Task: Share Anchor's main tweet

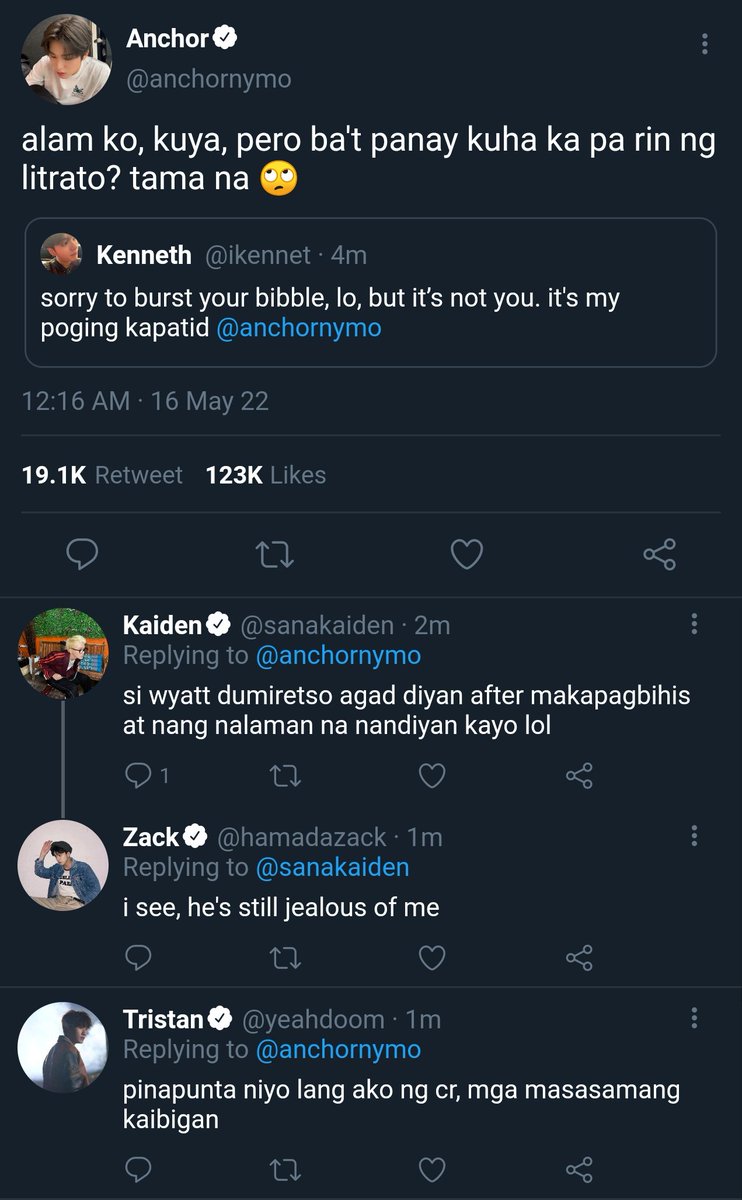Action: coord(659,554)
